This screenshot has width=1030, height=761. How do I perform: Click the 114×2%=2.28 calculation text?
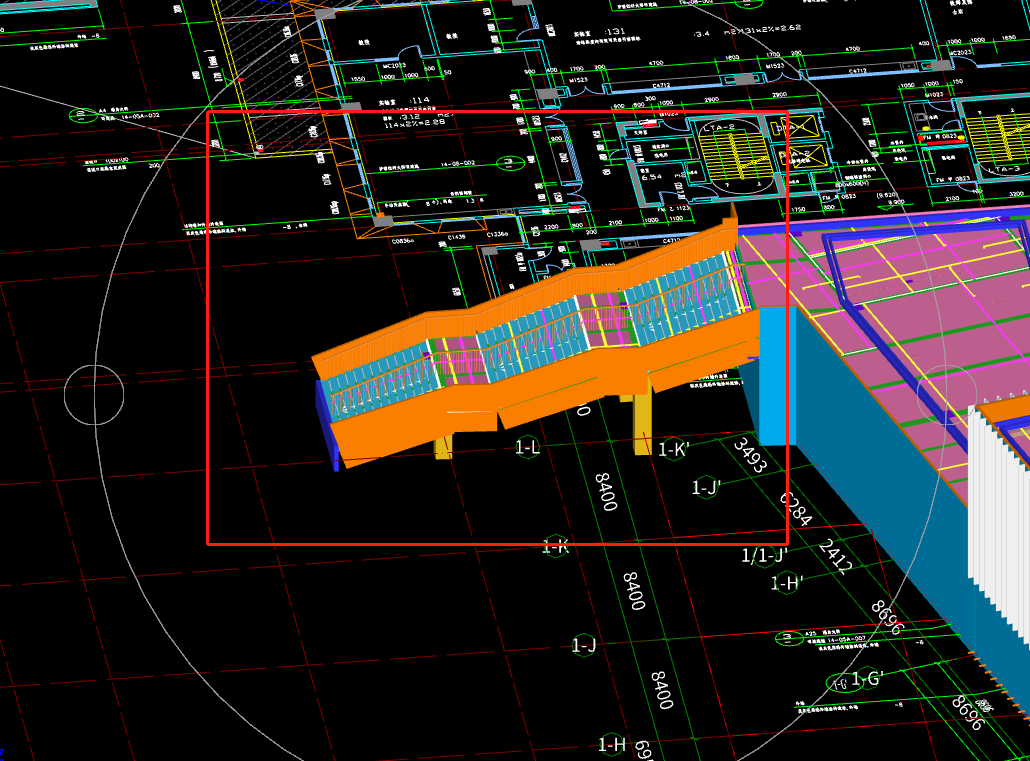pos(414,123)
